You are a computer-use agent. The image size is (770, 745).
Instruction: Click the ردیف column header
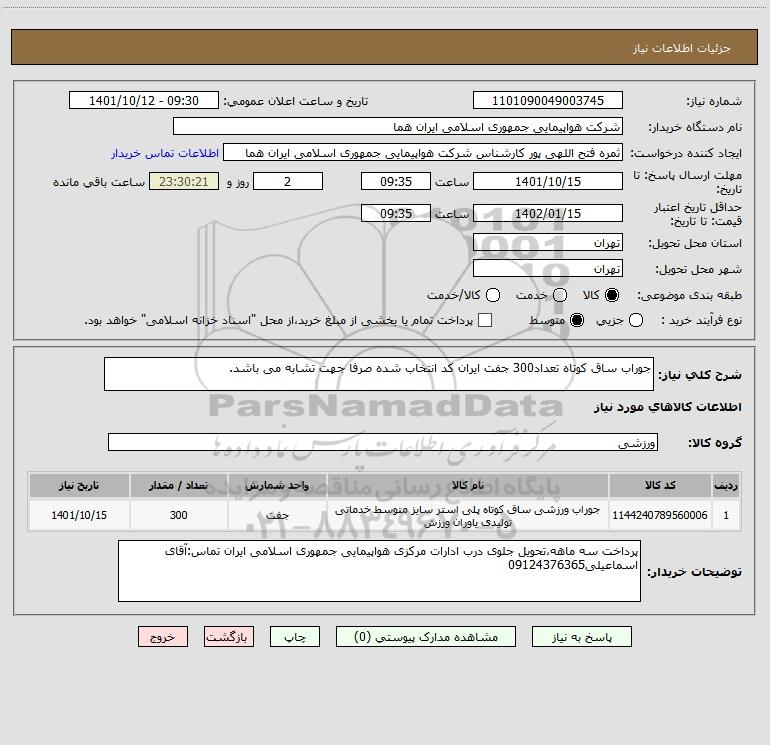726,486
